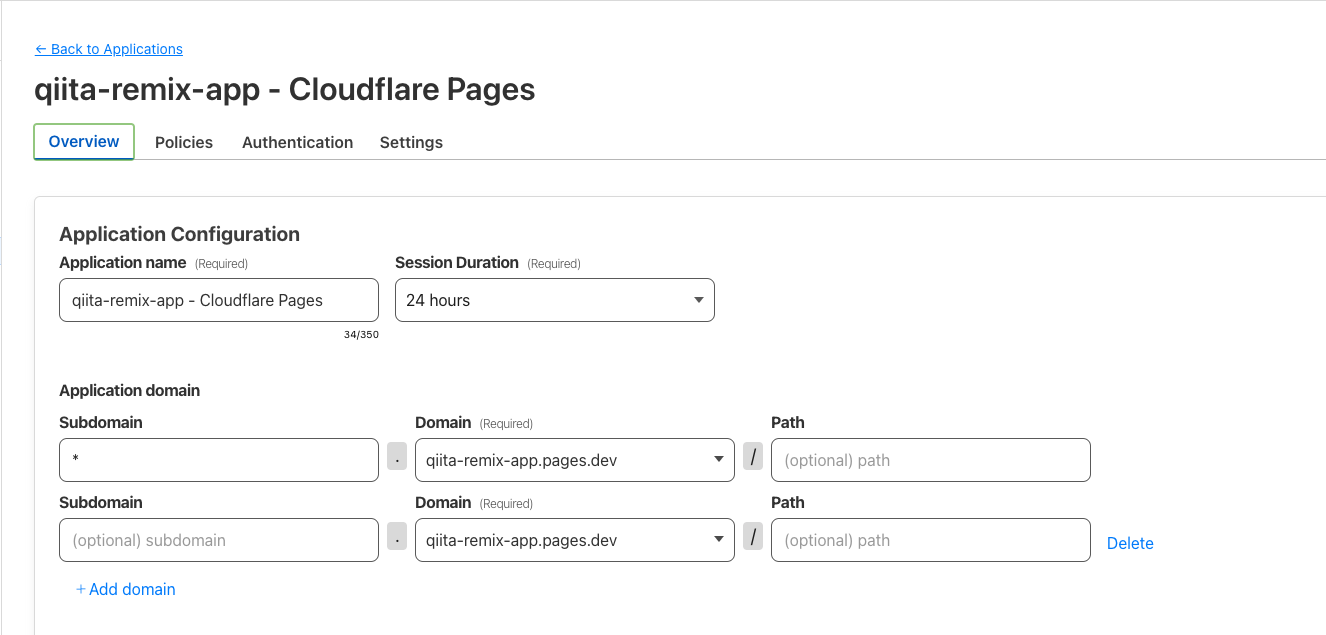This screenshot has width=1326, height=635.
Task: Open the Session Duration dropdown
Action: 555,300
